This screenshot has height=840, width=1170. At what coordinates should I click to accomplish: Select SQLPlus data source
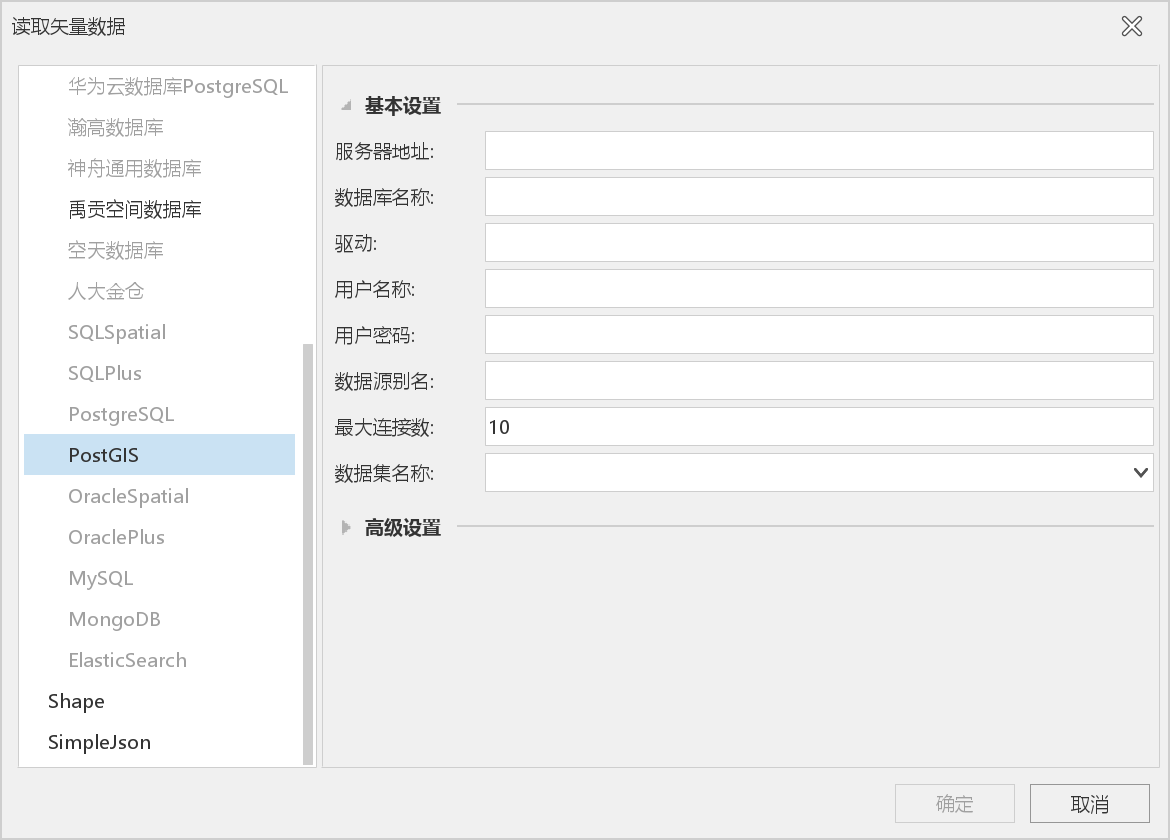coord(104,374)
